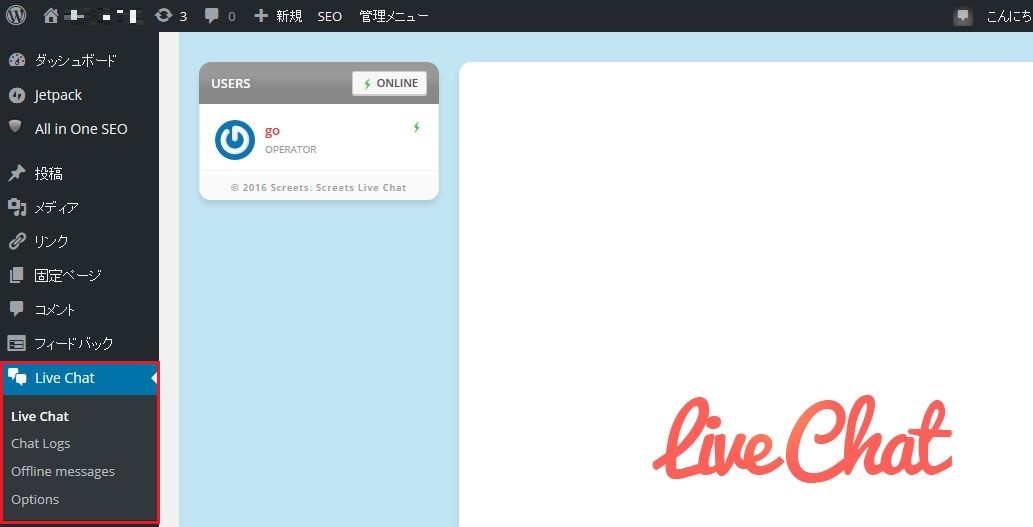
Task: Open the comments bubble icon in the admin bar
Action: pos(211,16)
